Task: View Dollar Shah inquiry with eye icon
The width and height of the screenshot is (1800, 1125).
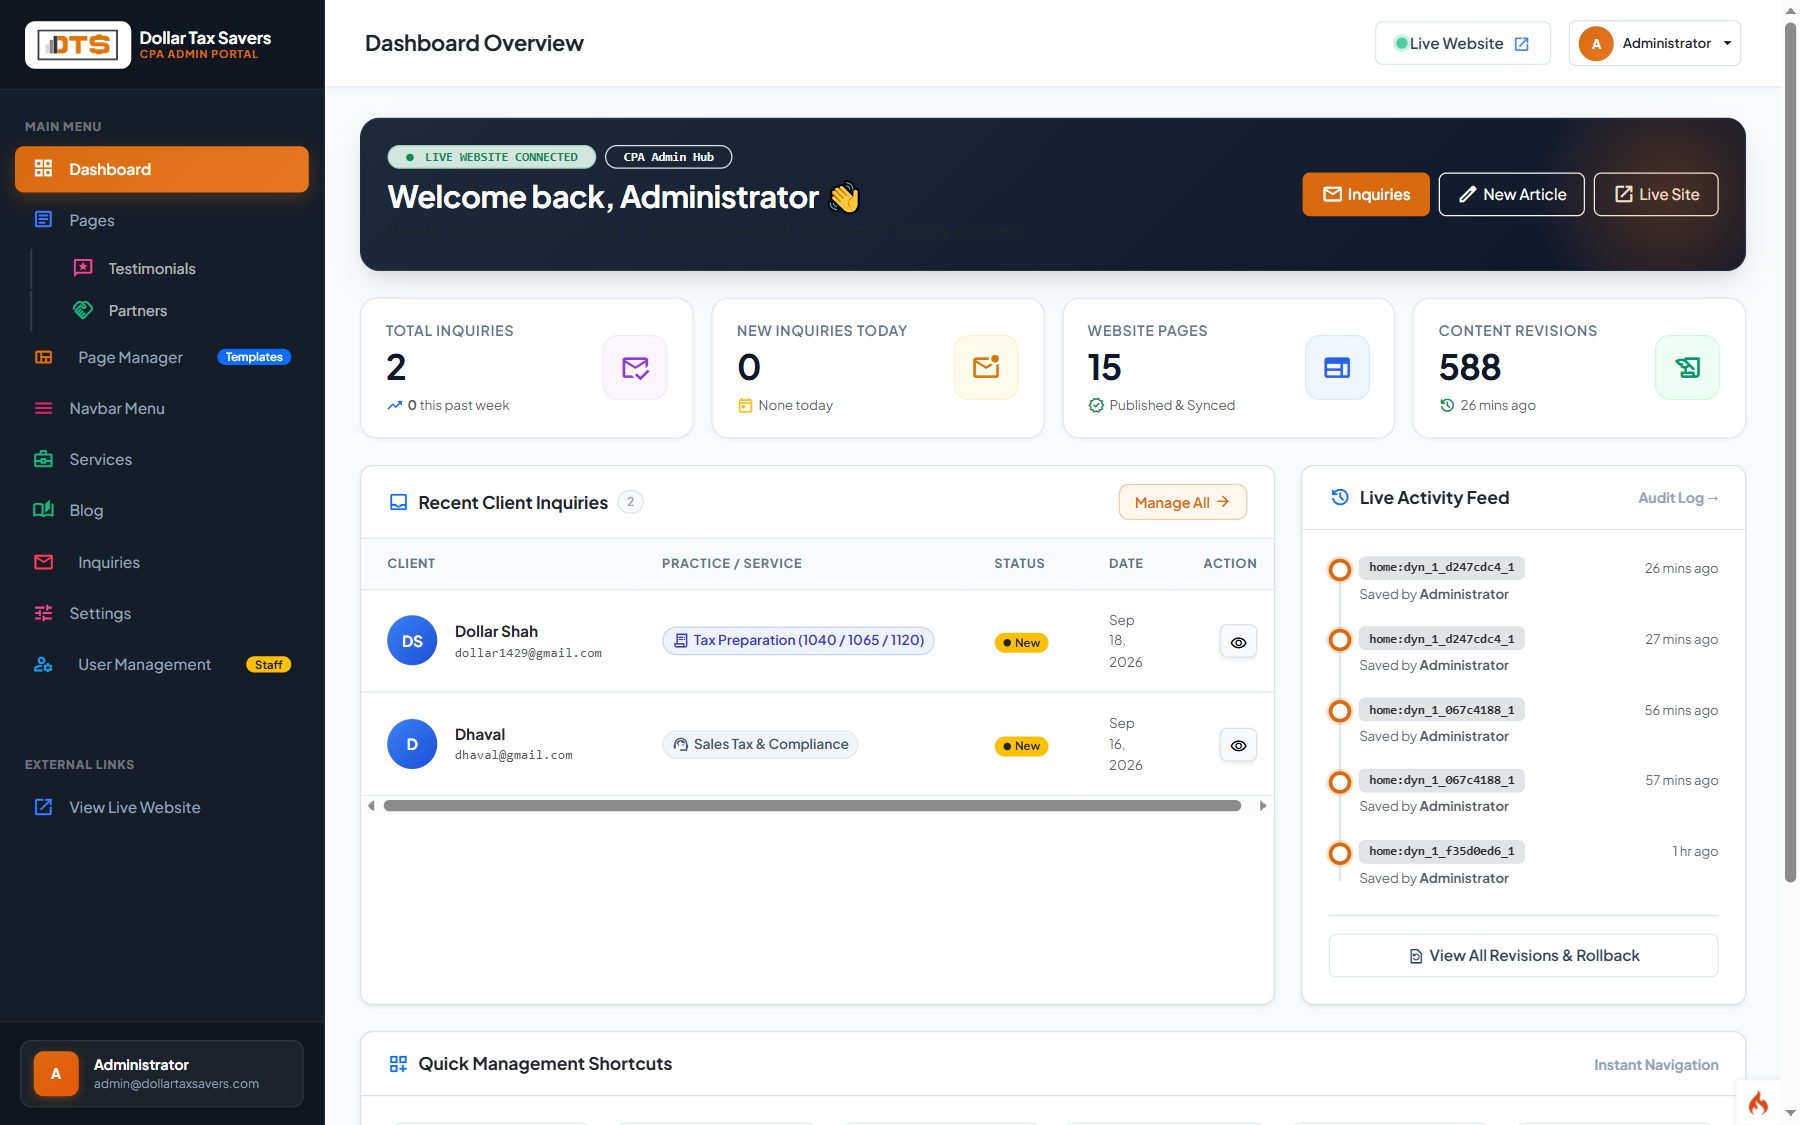Action: [1238, 642]
